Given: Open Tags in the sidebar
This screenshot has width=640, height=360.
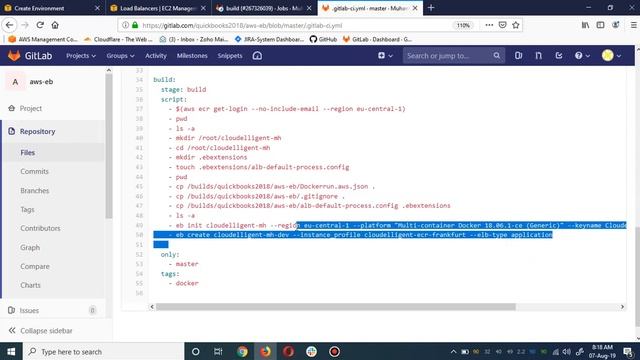Looking at the screenshot, I should pyautogui.click(x=27, y=209).
